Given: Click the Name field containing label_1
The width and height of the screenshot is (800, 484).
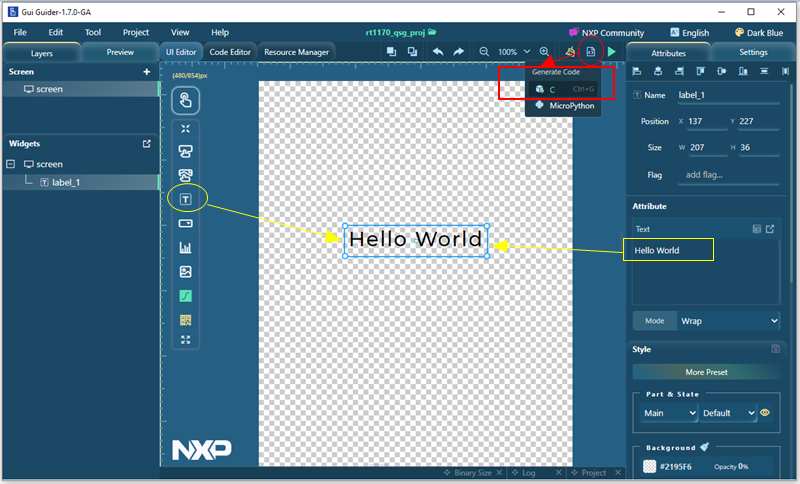Looking at the screenshot, I should (728, 95).
